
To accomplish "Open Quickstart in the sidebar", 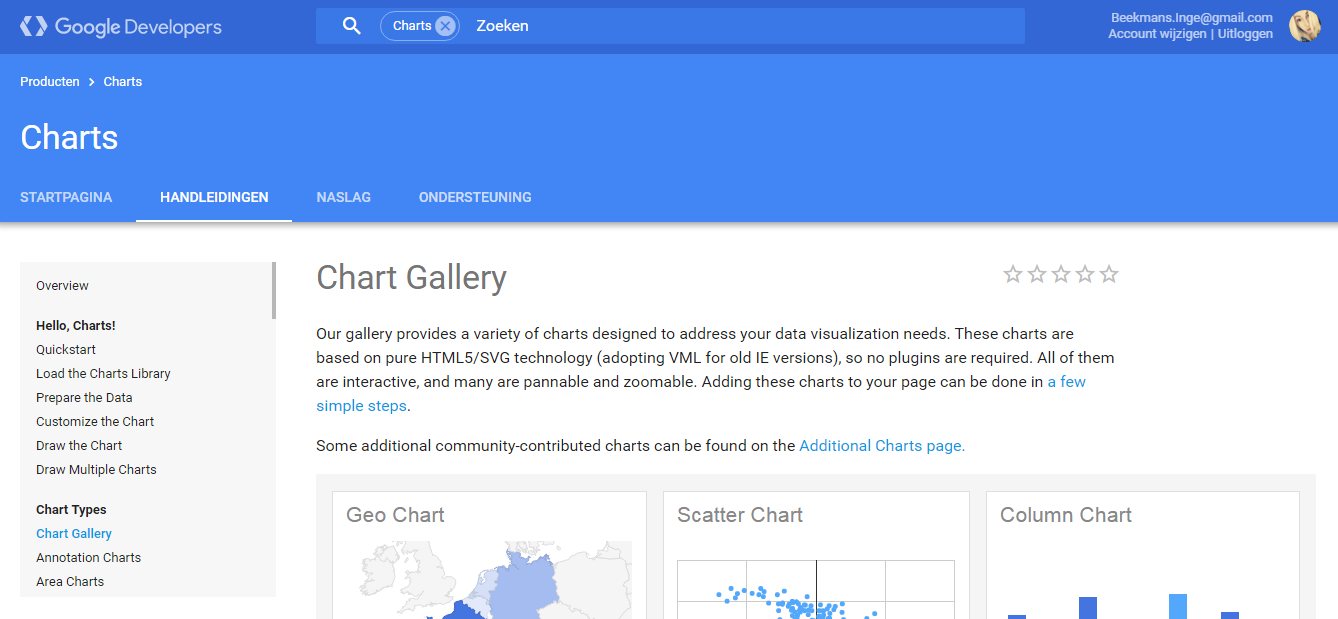I will 66,350.
